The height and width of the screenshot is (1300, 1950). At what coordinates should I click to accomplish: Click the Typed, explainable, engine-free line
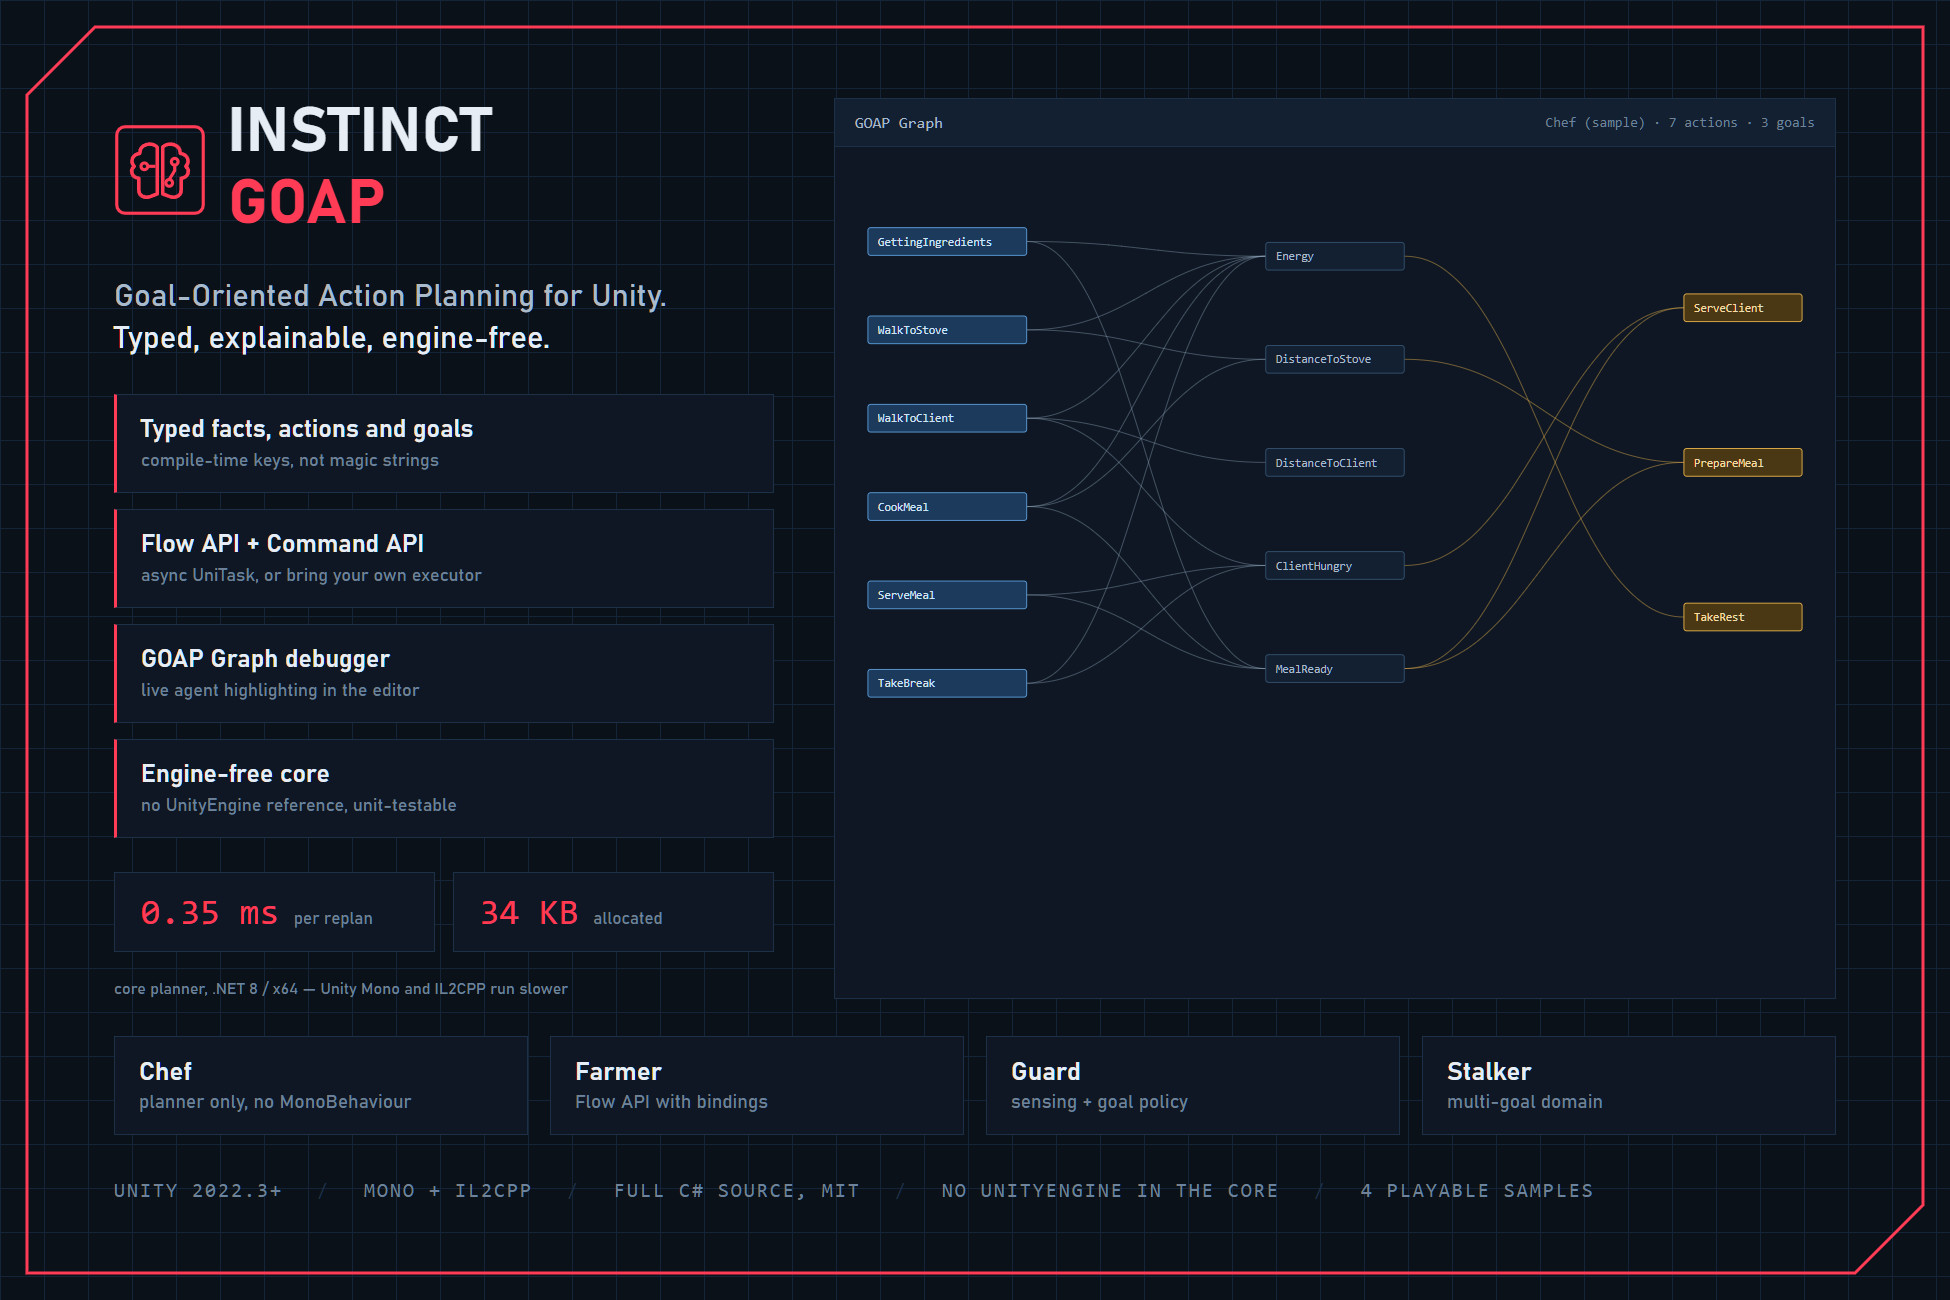332,338
